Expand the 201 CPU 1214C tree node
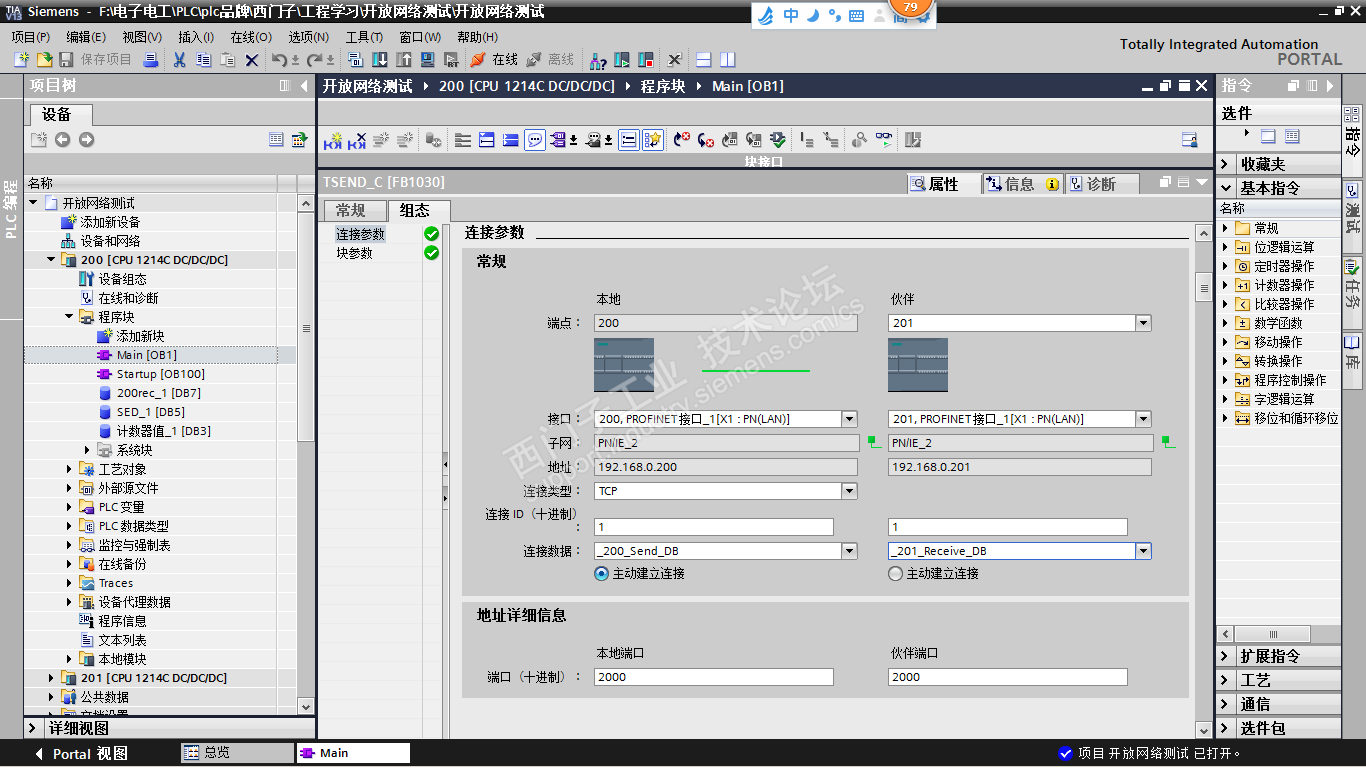 [x=51, y=678]
